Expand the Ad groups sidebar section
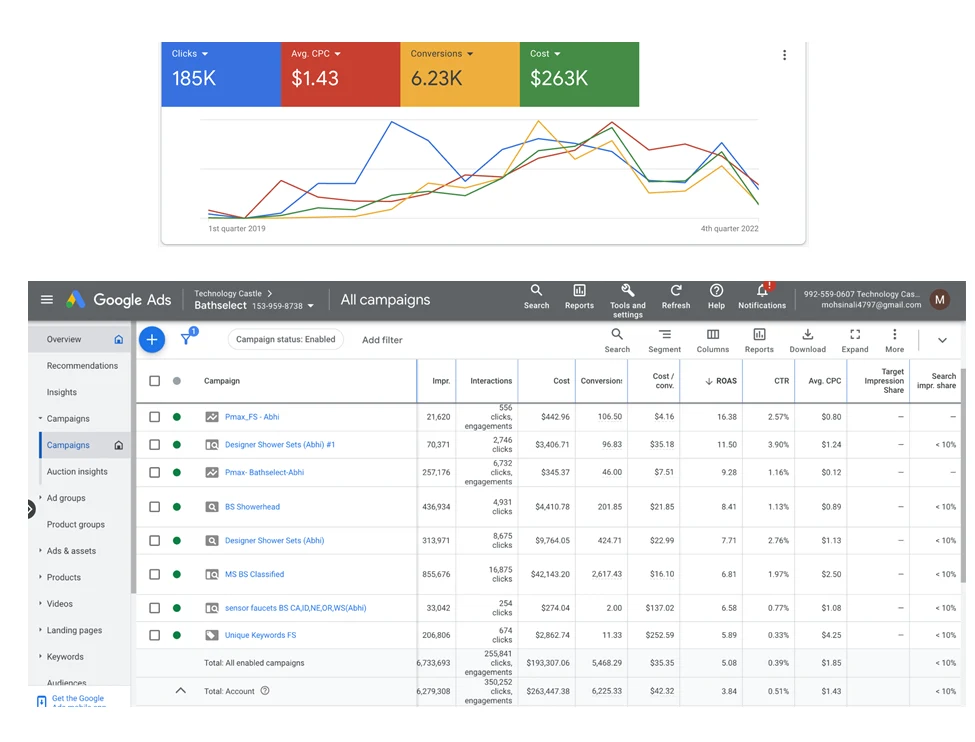This screenshot has width=975, height=742. pos(66,498)
